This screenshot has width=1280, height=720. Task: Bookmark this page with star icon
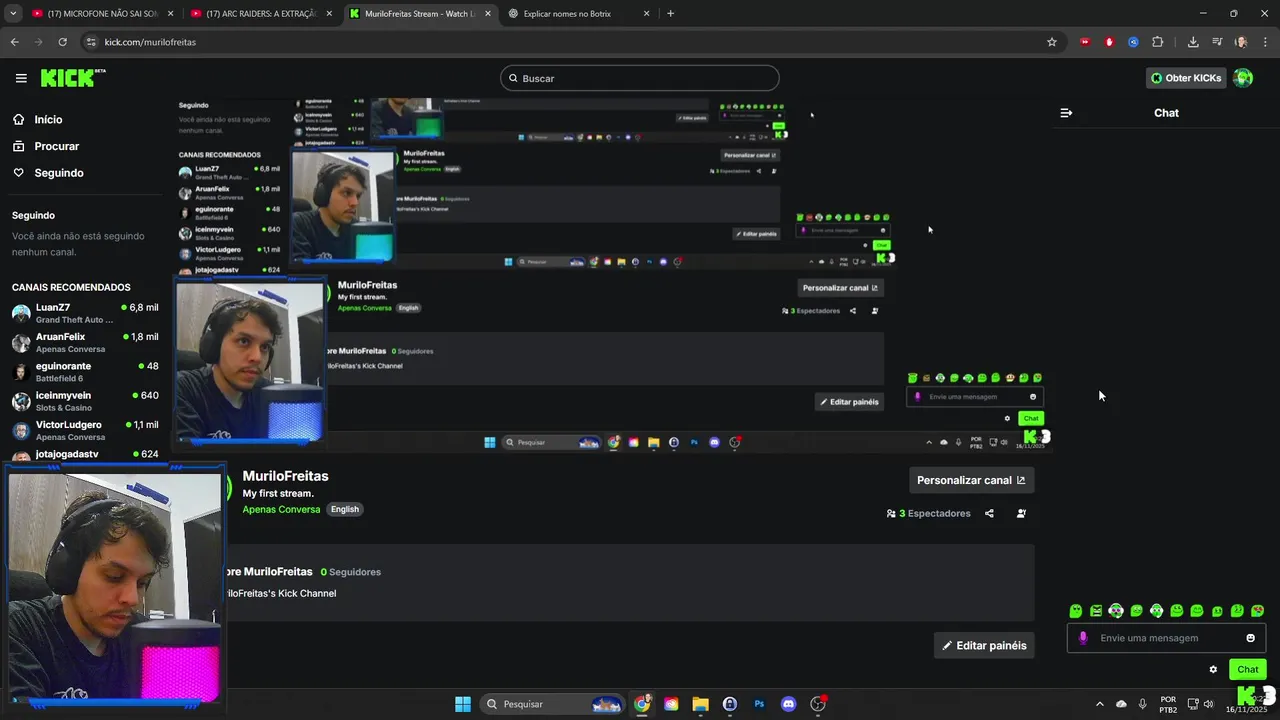(1052, 42)
